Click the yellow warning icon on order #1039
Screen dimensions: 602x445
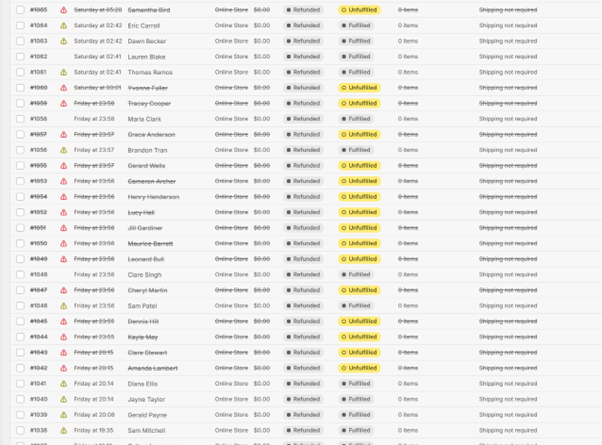click(64, 414)
